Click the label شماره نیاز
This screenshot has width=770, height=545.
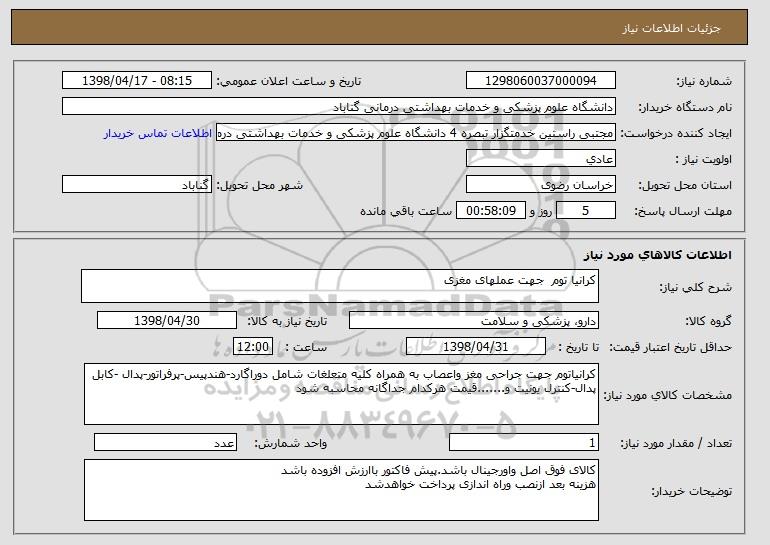[x=704, y=81]
